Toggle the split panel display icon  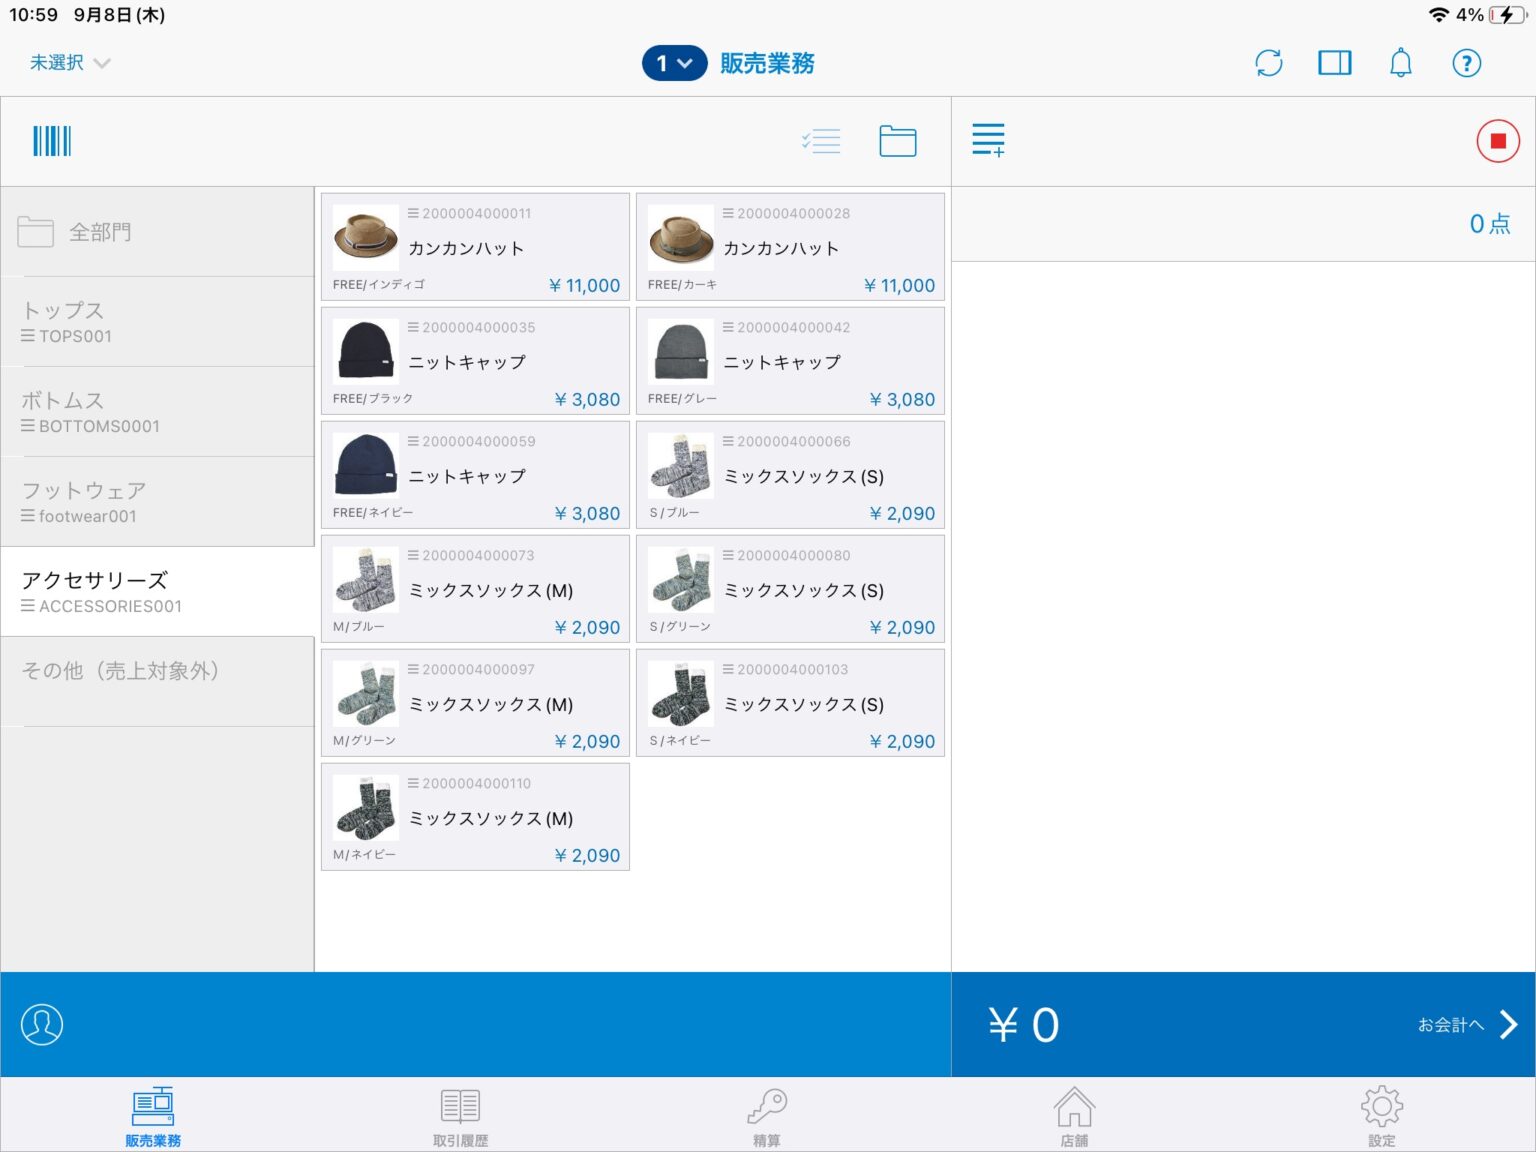1334,63
